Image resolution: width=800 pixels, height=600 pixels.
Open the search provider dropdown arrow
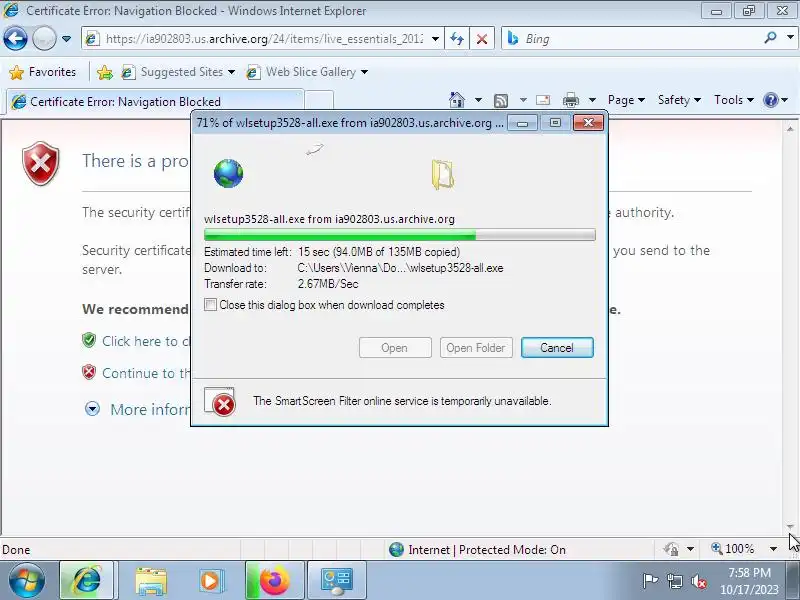point(790,38)
